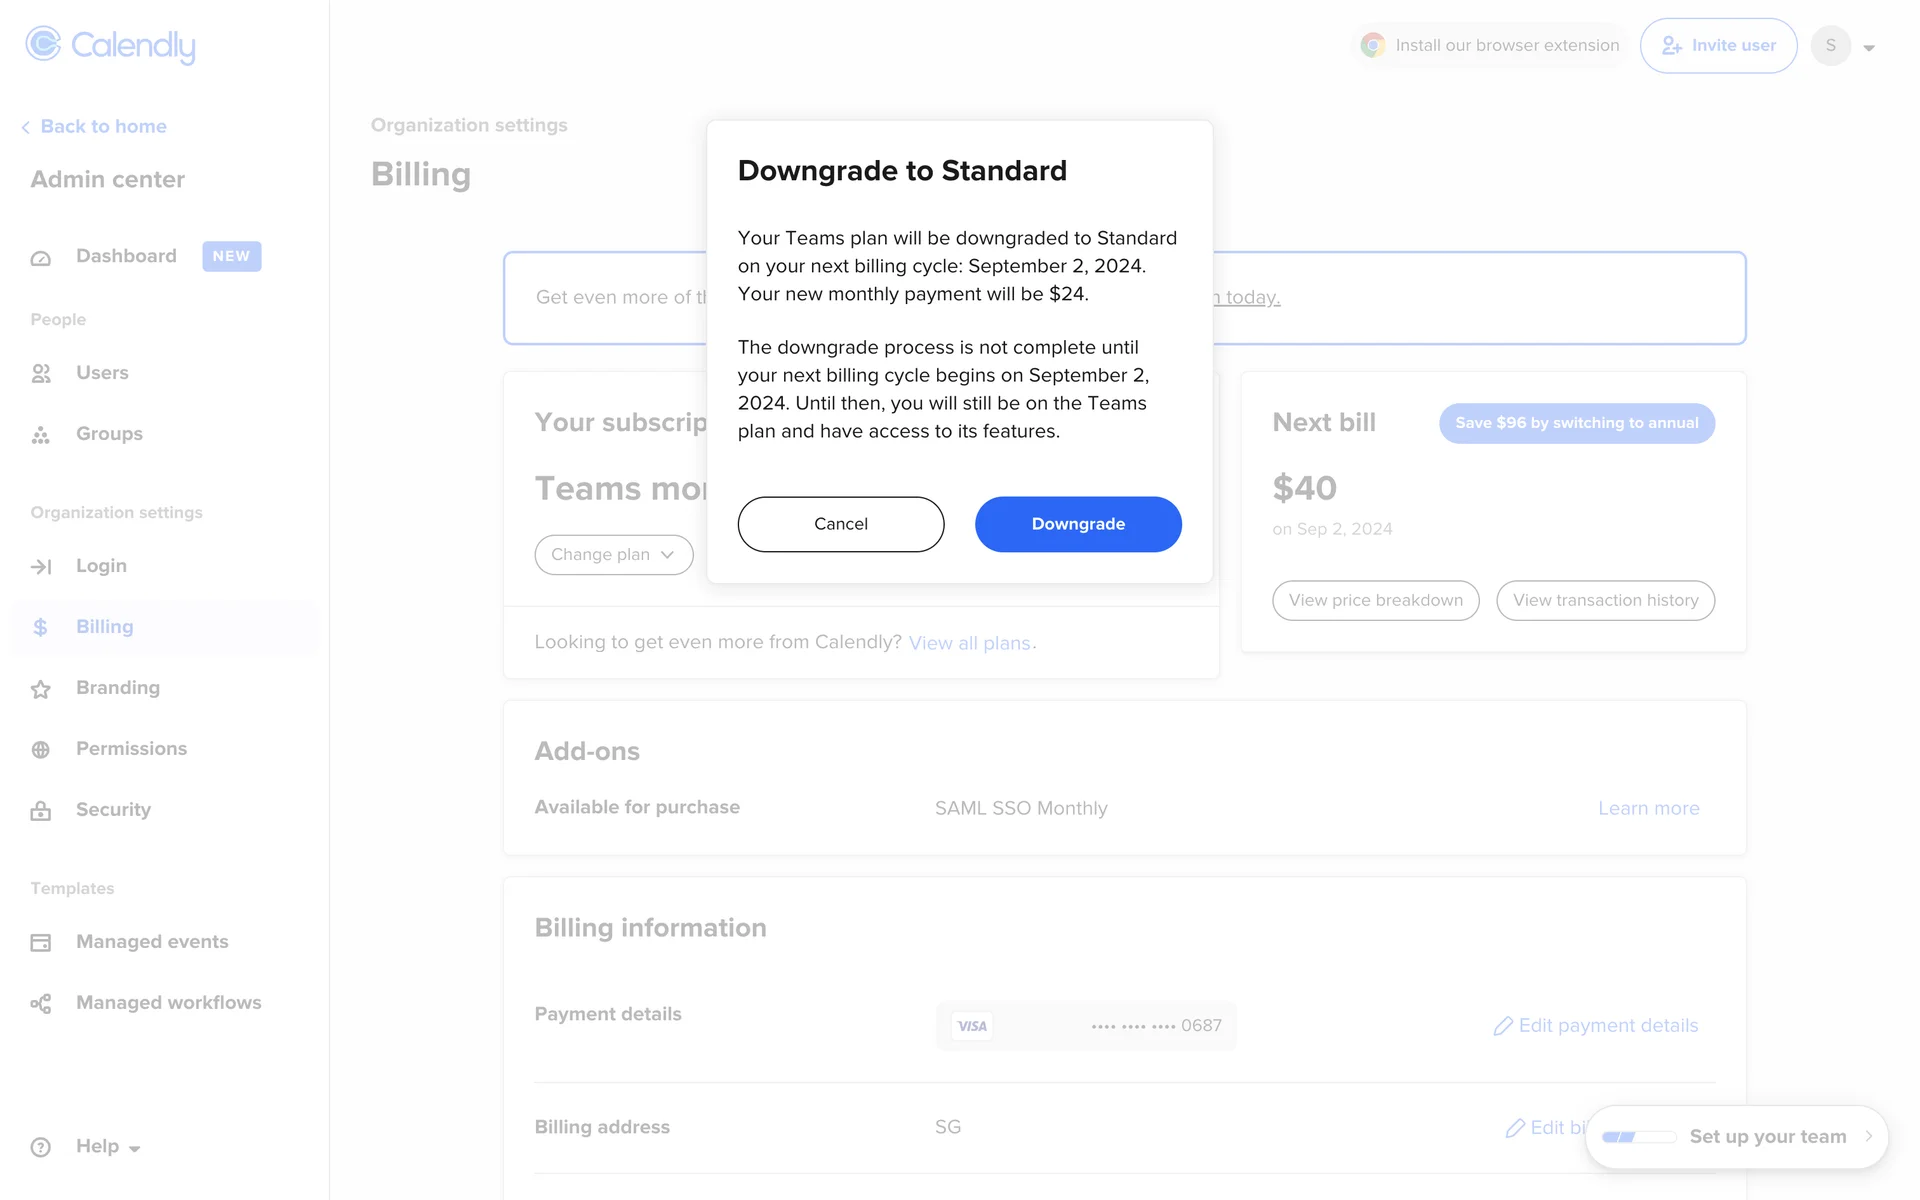Cancel the downgrade dialog
This screenshot has width=1920, height=1200.
click(840, 524)
